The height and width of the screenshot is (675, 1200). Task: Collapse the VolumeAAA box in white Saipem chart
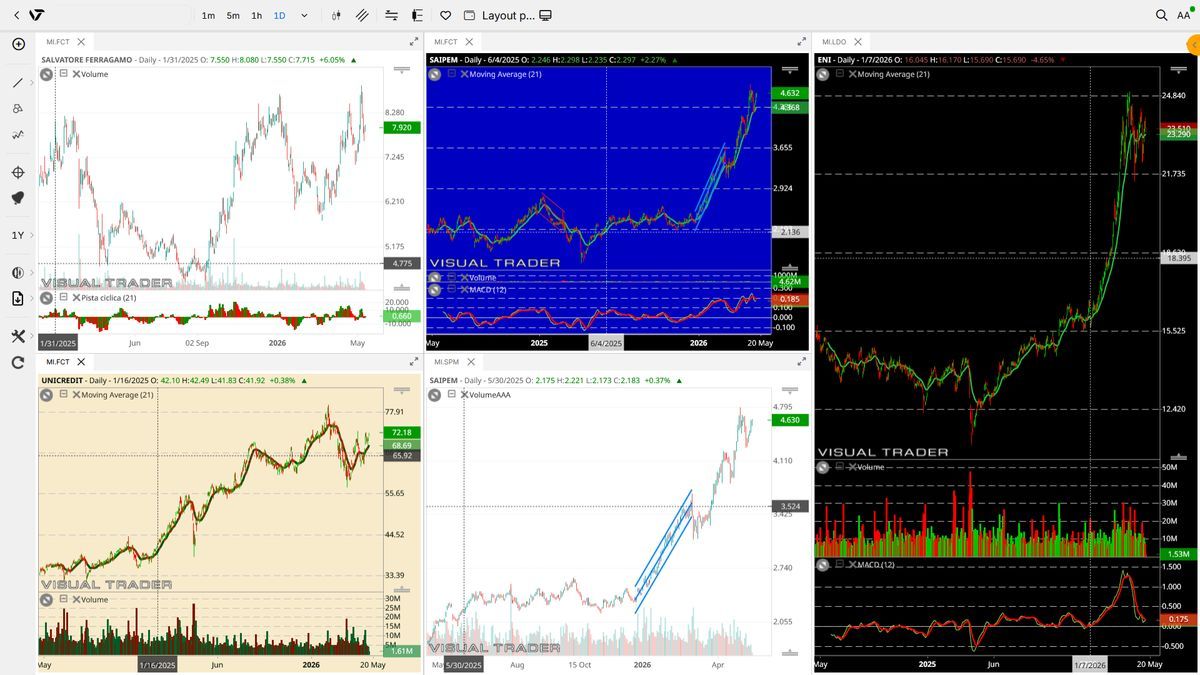(x=452, y=394)
